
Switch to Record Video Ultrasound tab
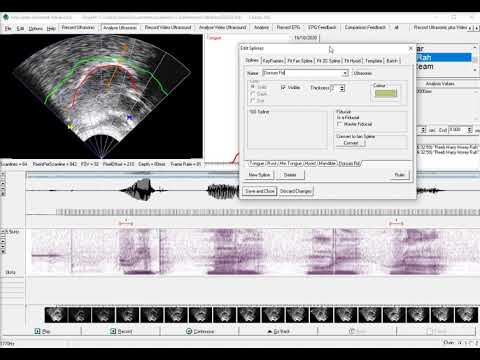pos(168,27)
